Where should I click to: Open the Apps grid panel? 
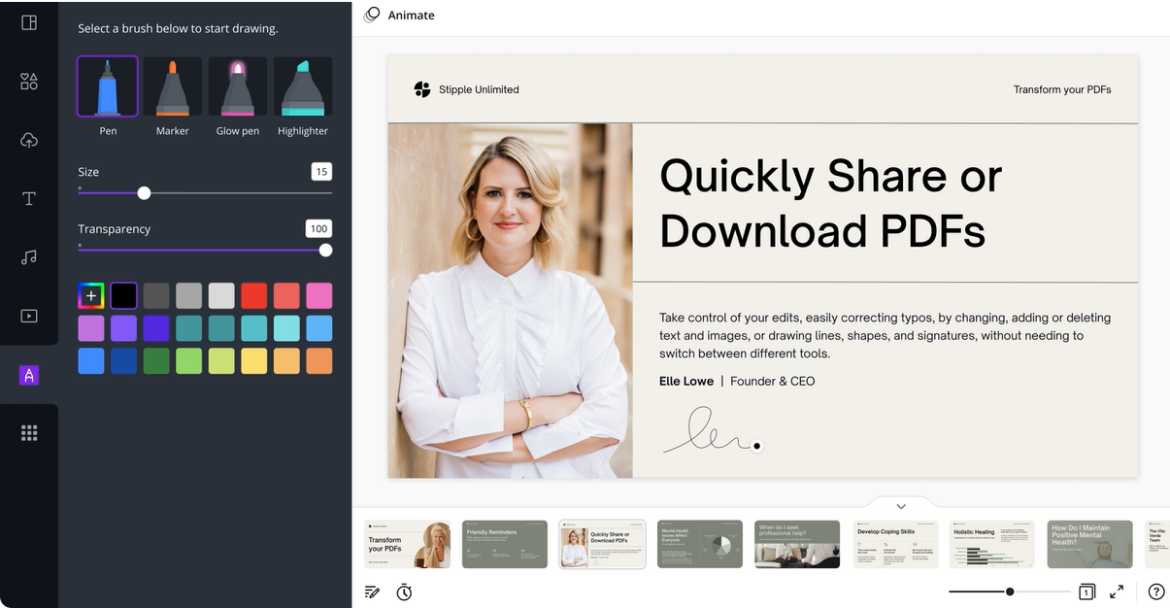(x=29, y=432)
